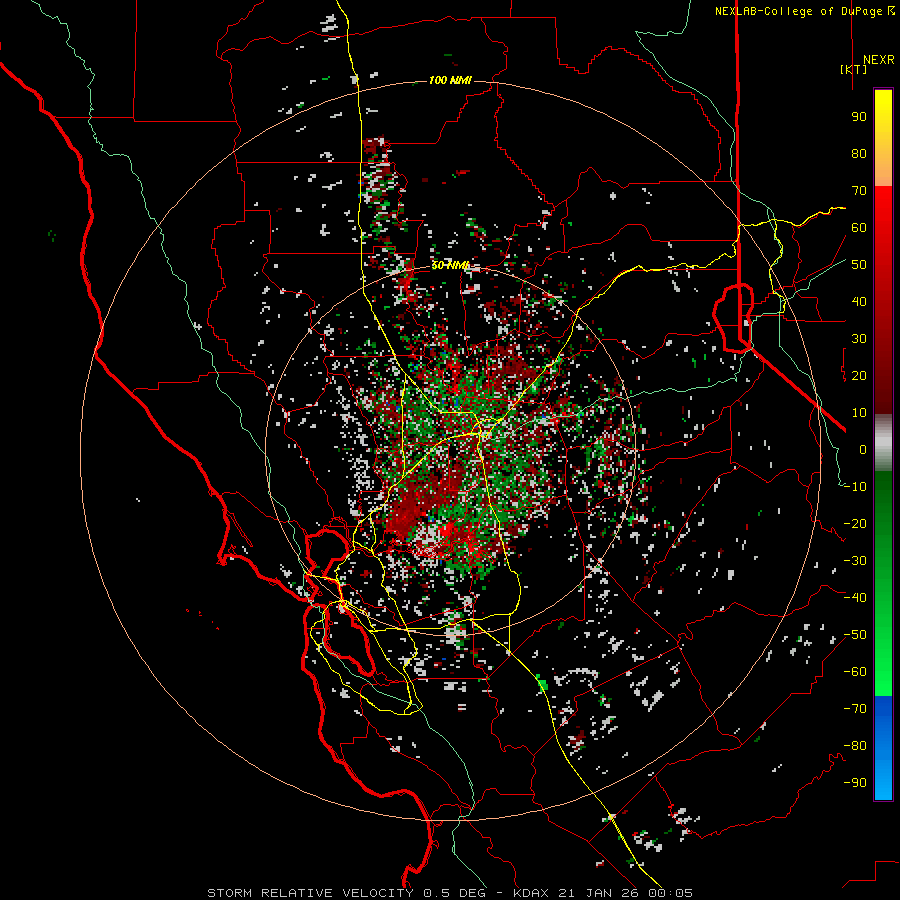Click the -20 value on the velocity scale

[855, 524]
